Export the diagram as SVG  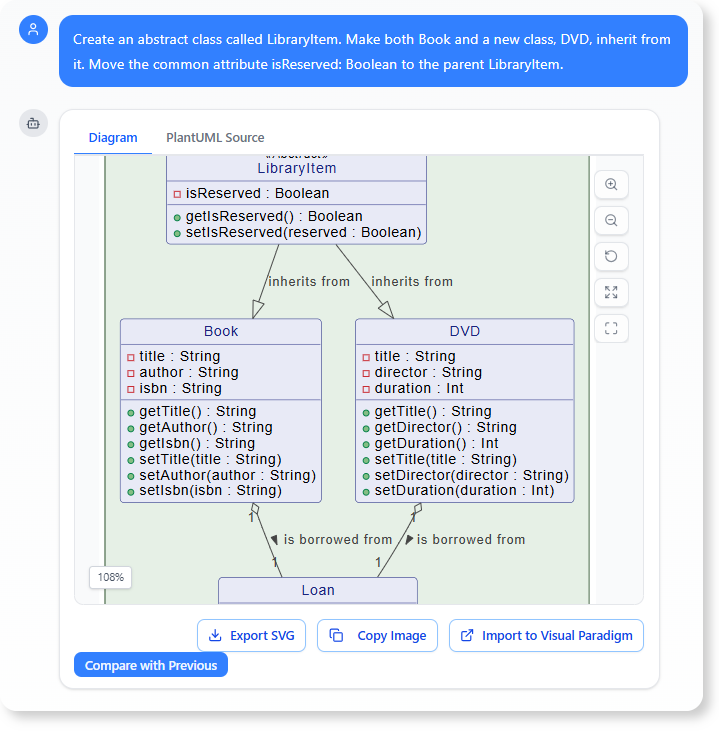pyautogui.click(x=251, y=635)
